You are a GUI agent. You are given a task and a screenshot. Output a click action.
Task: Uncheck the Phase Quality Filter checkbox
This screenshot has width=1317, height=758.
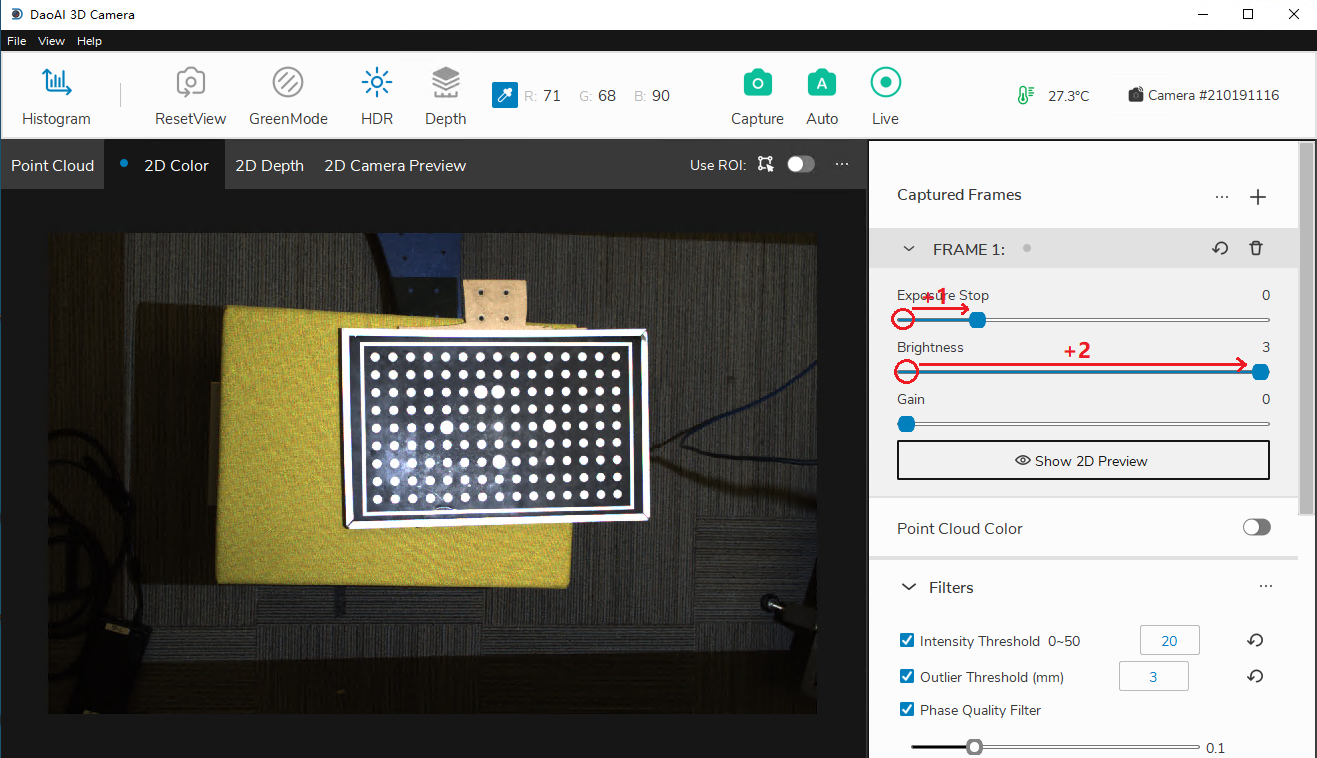coord(907,710)
